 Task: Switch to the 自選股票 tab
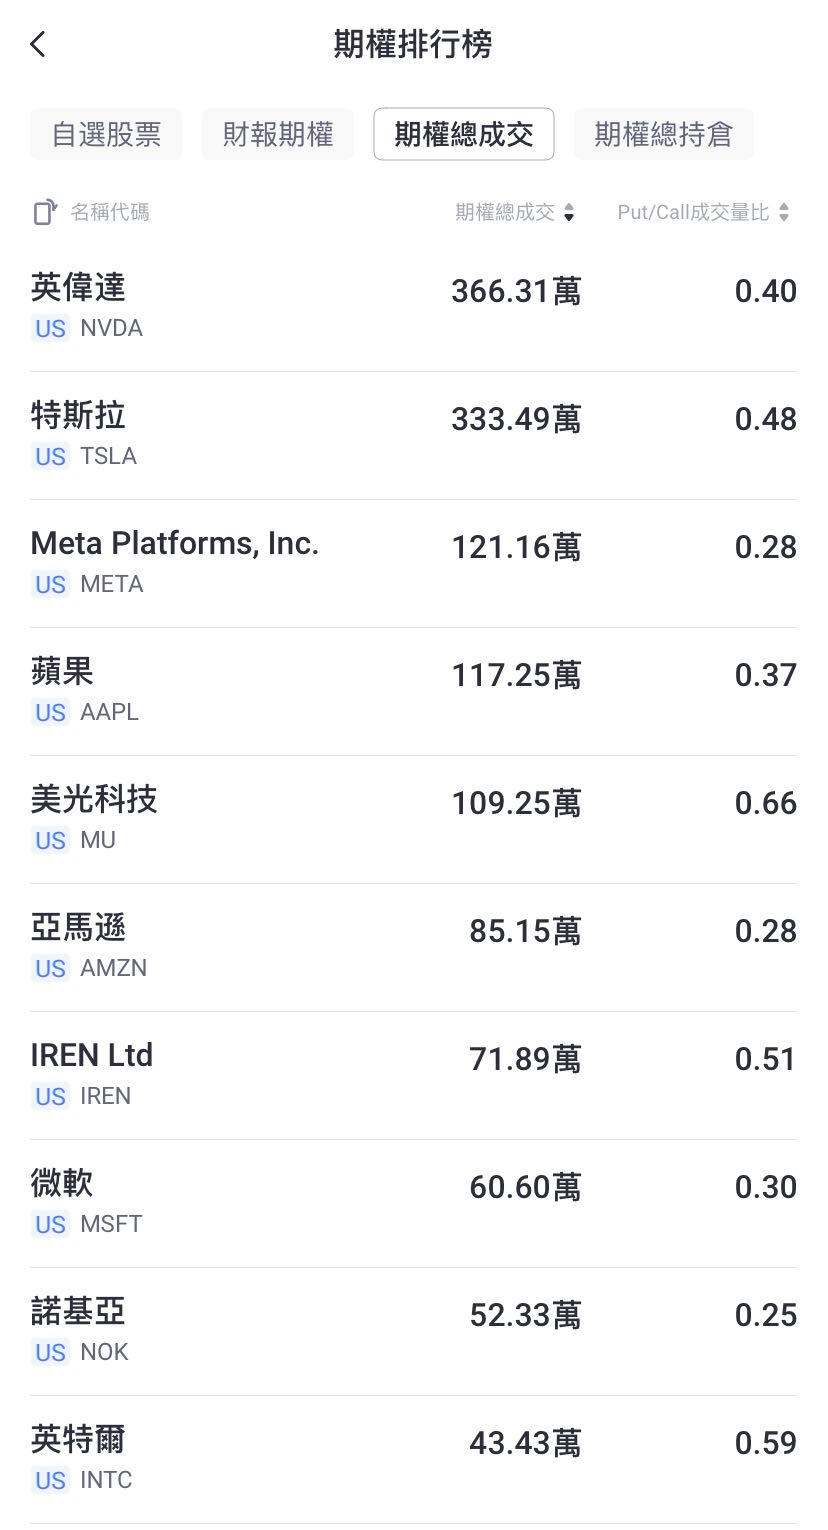click(x=106, y=134)
